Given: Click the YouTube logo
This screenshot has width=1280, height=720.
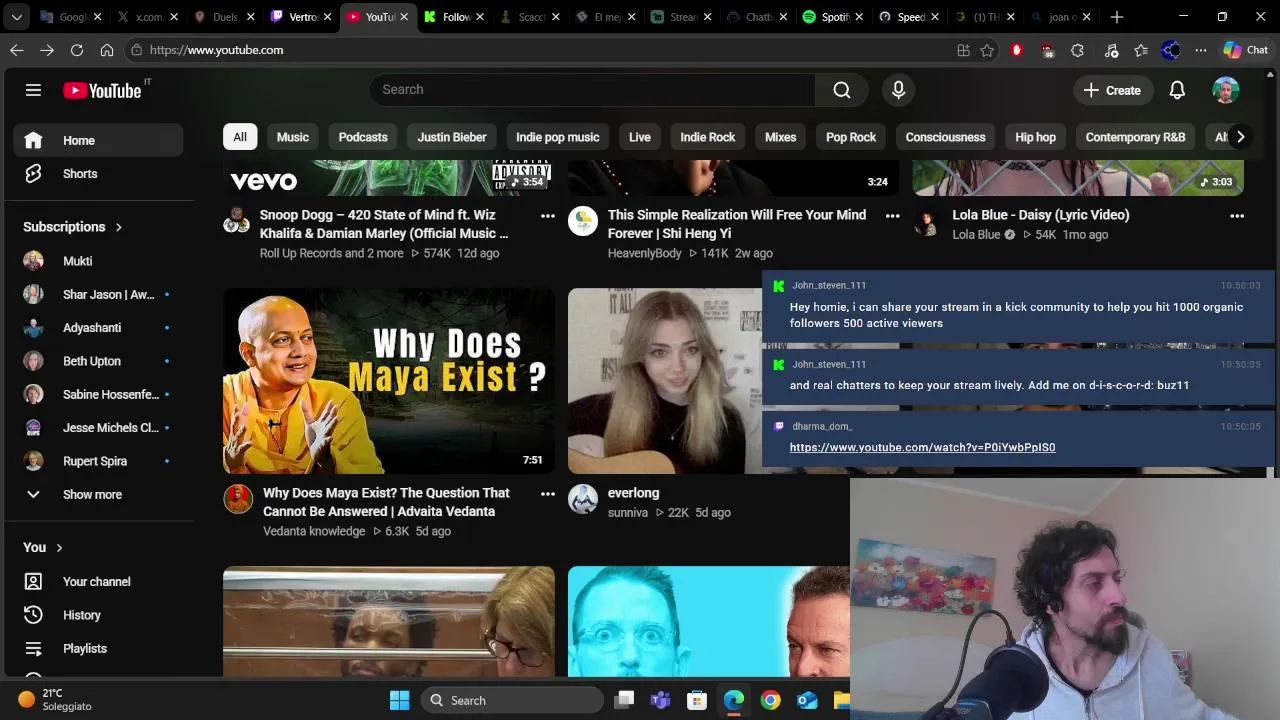Looking at the screenshot, I should coord(102,90).
